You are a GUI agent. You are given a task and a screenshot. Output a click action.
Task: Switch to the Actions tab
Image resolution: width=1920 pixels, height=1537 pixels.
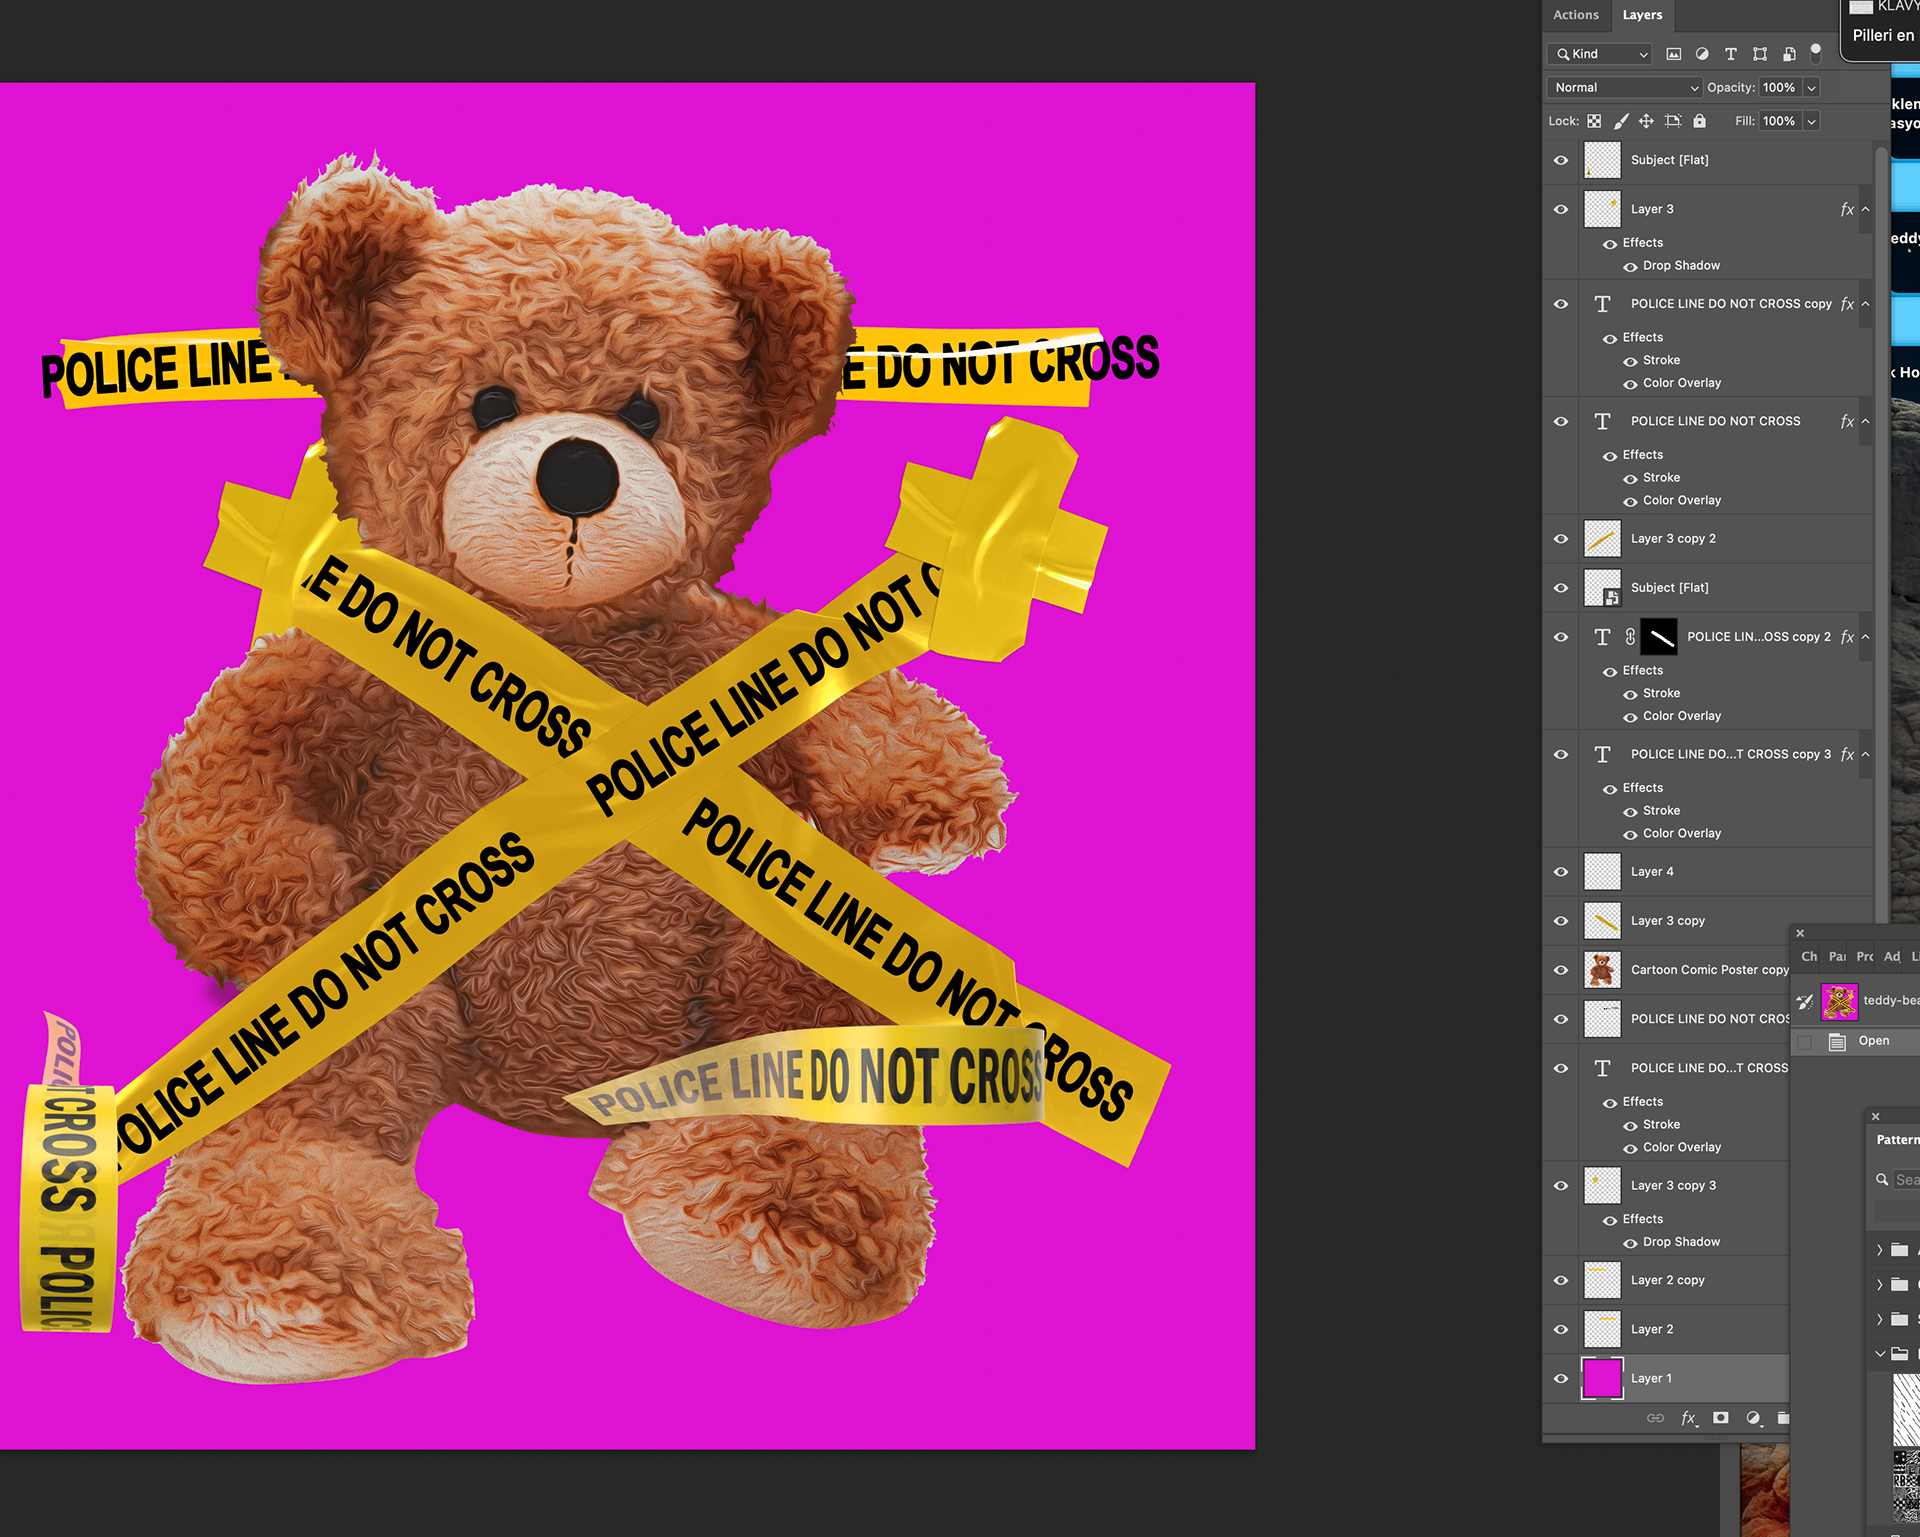[x=1576, y=15]
